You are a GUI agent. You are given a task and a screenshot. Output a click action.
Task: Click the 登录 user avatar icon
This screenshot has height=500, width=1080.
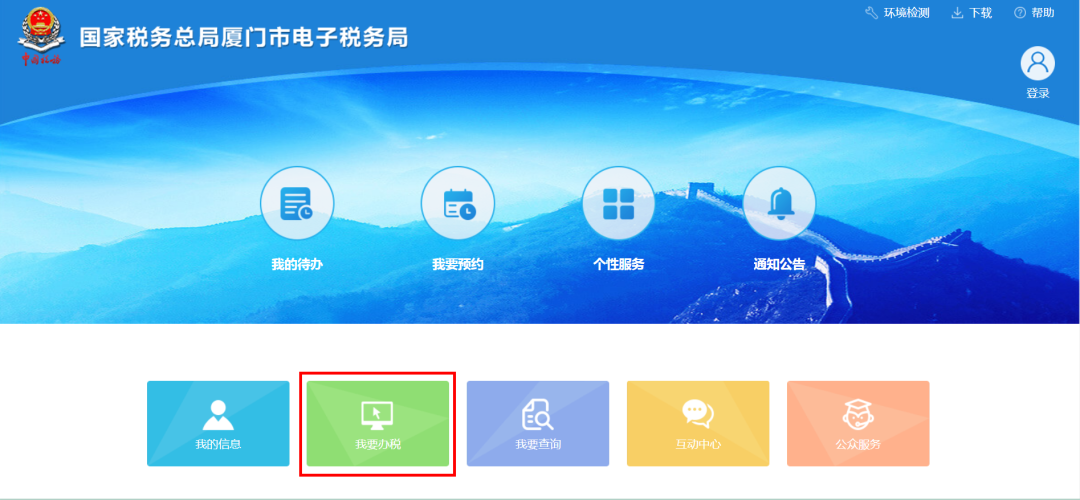1037,63
